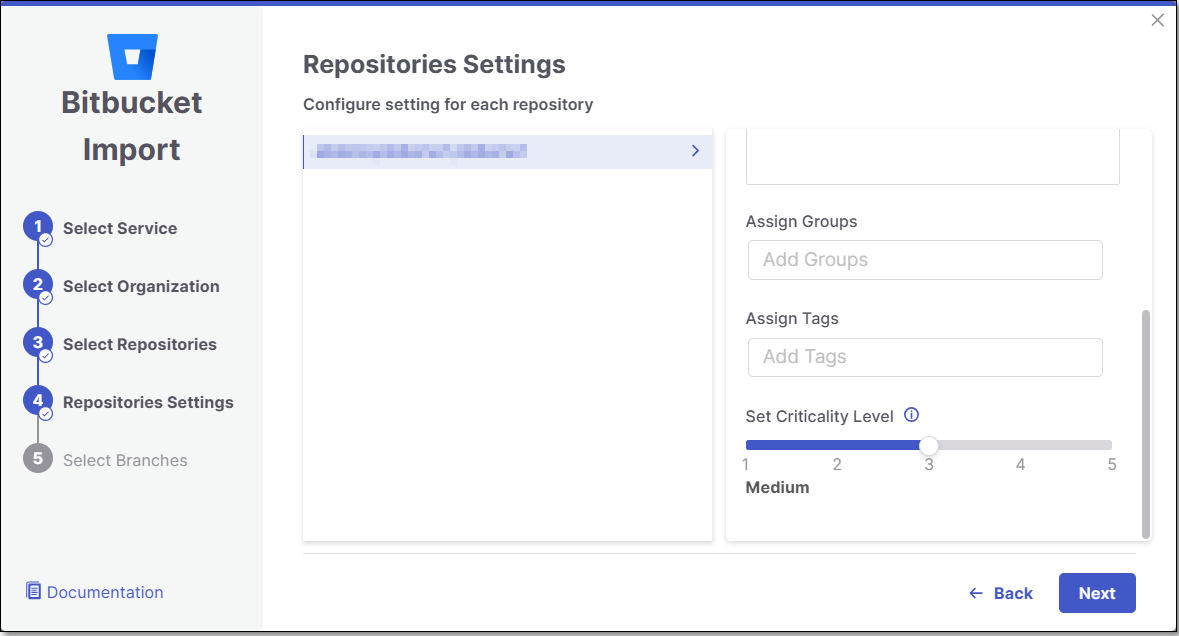Click the step 1 circle icon
The width and height of the screenshot is (1179, 636).
tap(38, 227)
